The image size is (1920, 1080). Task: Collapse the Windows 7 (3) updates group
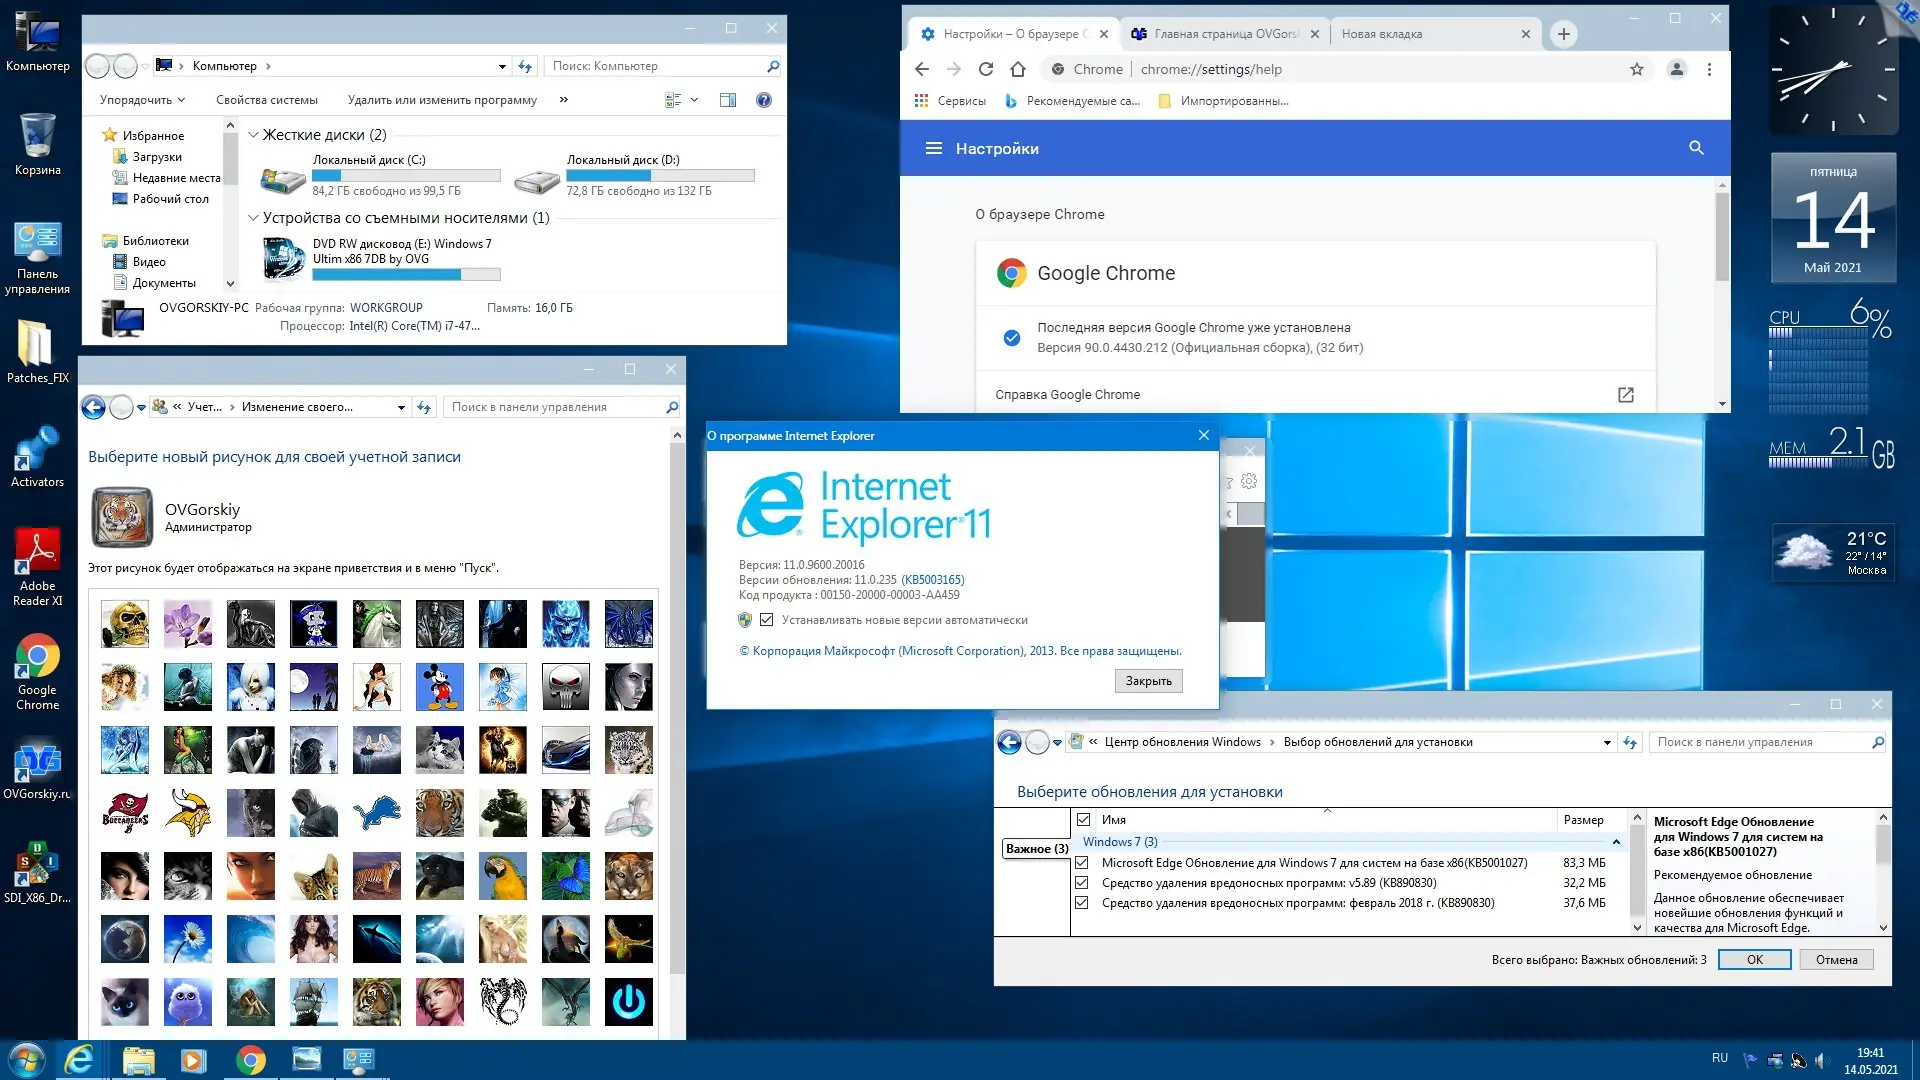click(x=1616, y=842)
